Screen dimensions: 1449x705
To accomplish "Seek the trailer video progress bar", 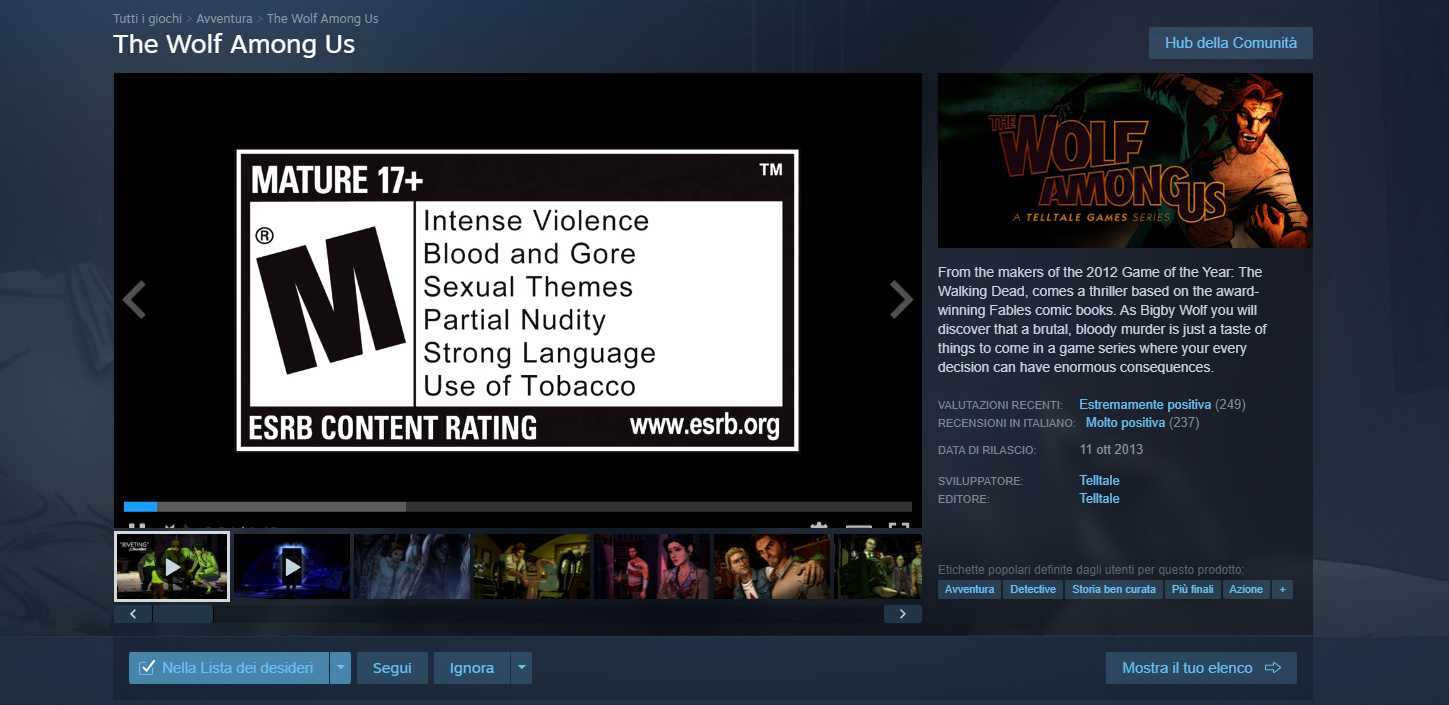I will coord(518,507).
